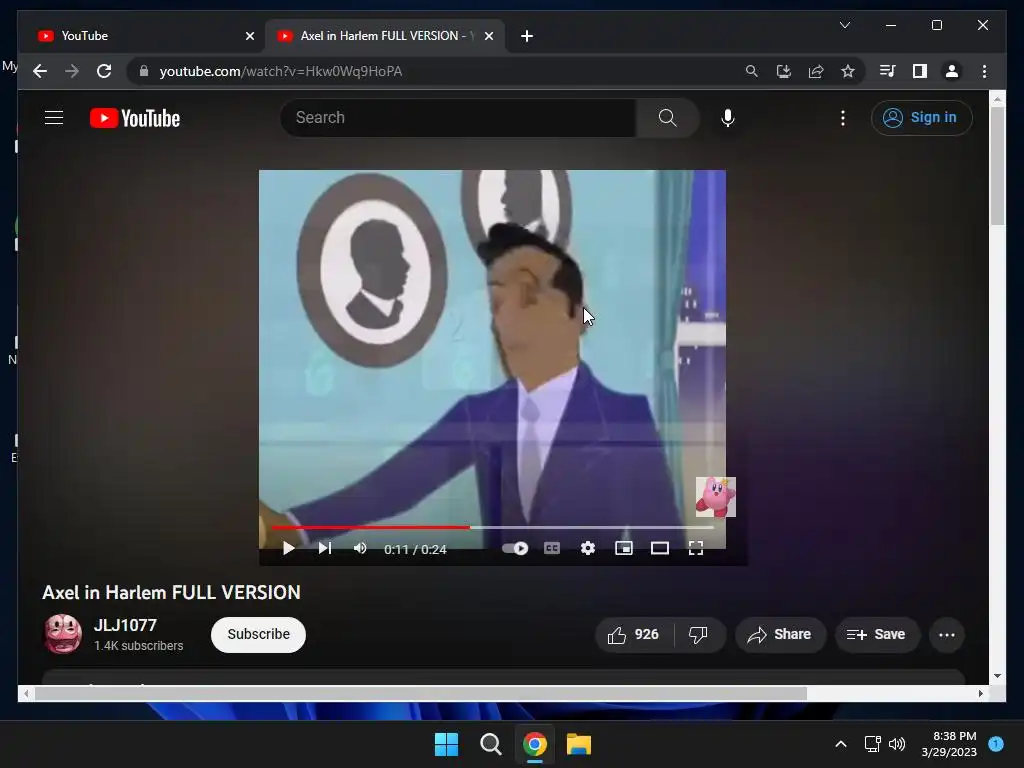
Task: Click the address bar URL
Action: 281,71
